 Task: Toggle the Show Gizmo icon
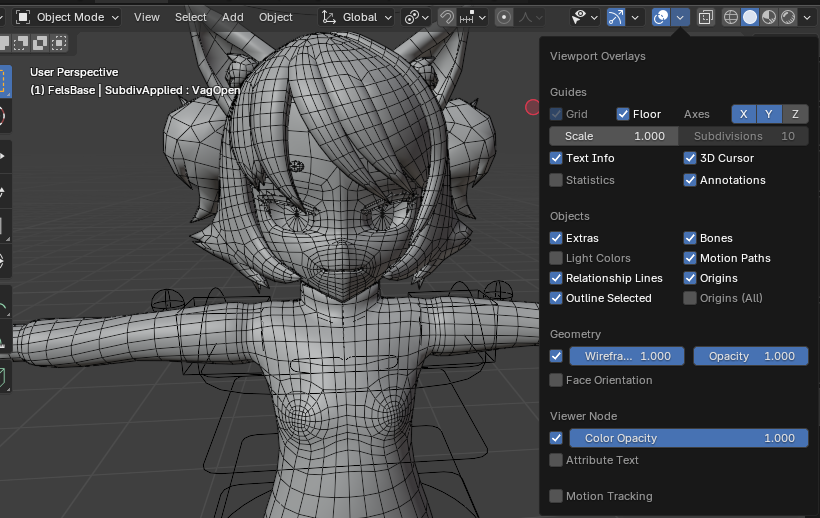tap(616, 17)
